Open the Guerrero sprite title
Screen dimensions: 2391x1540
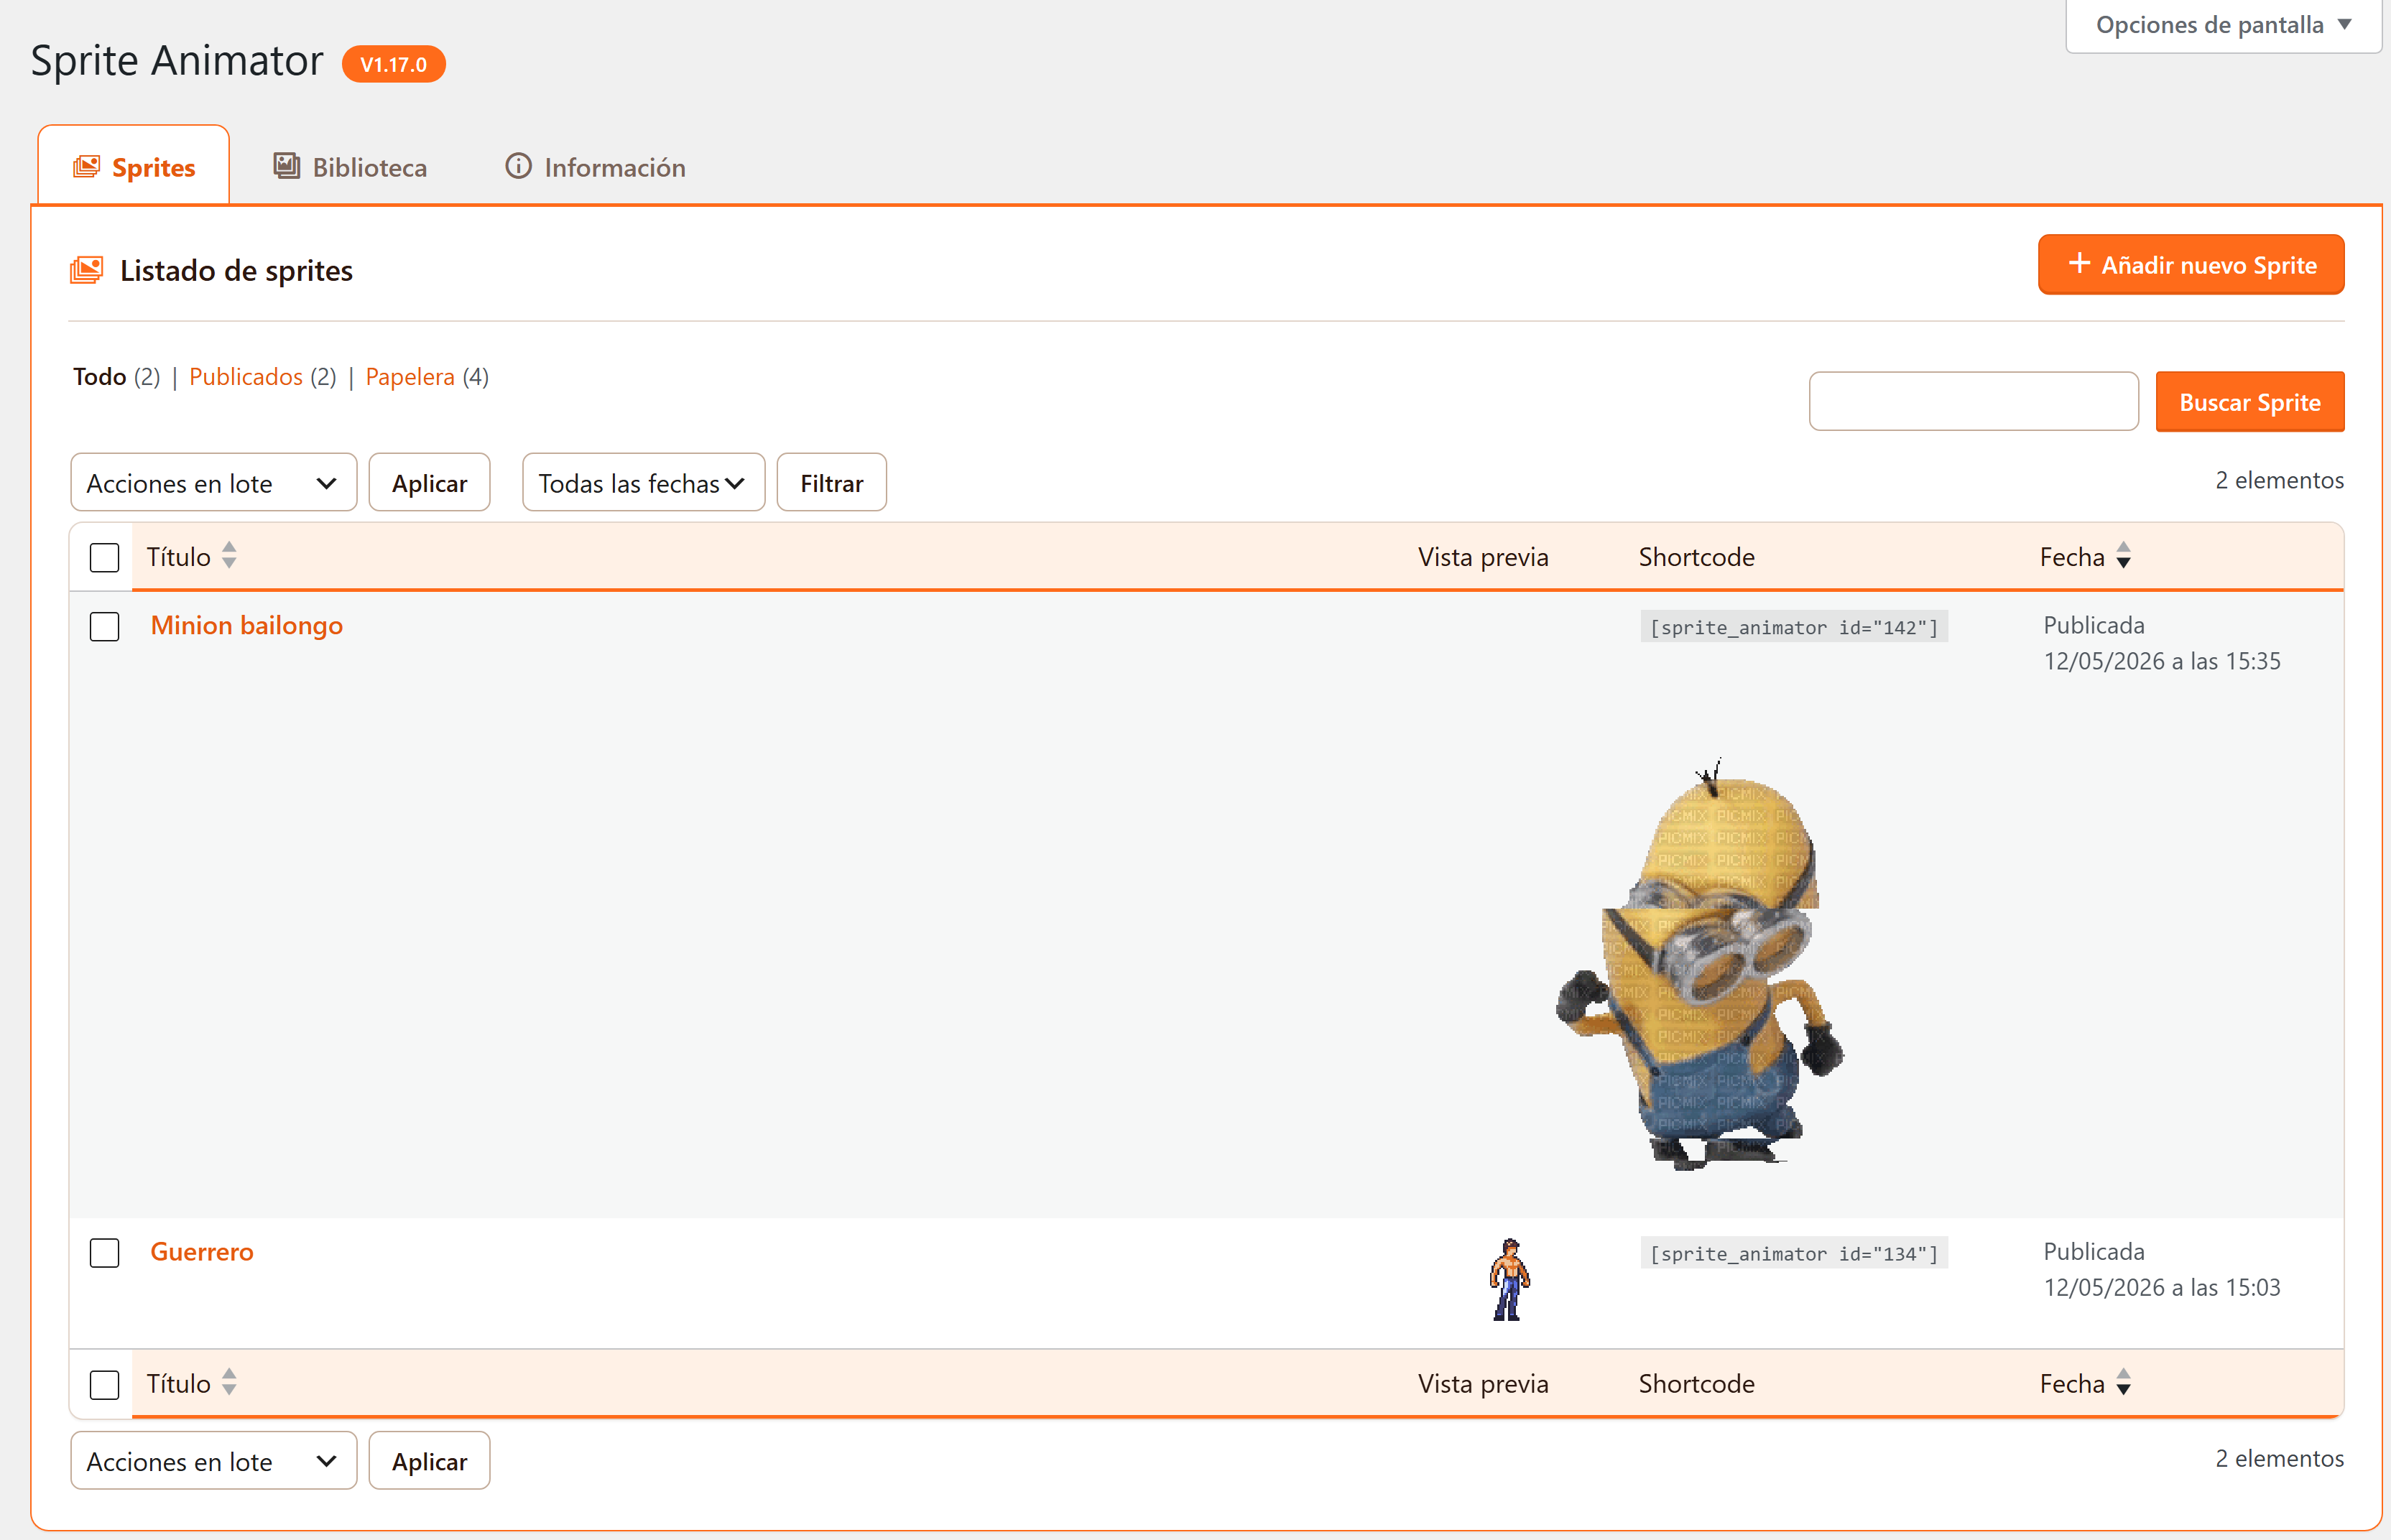[202, 1251]
